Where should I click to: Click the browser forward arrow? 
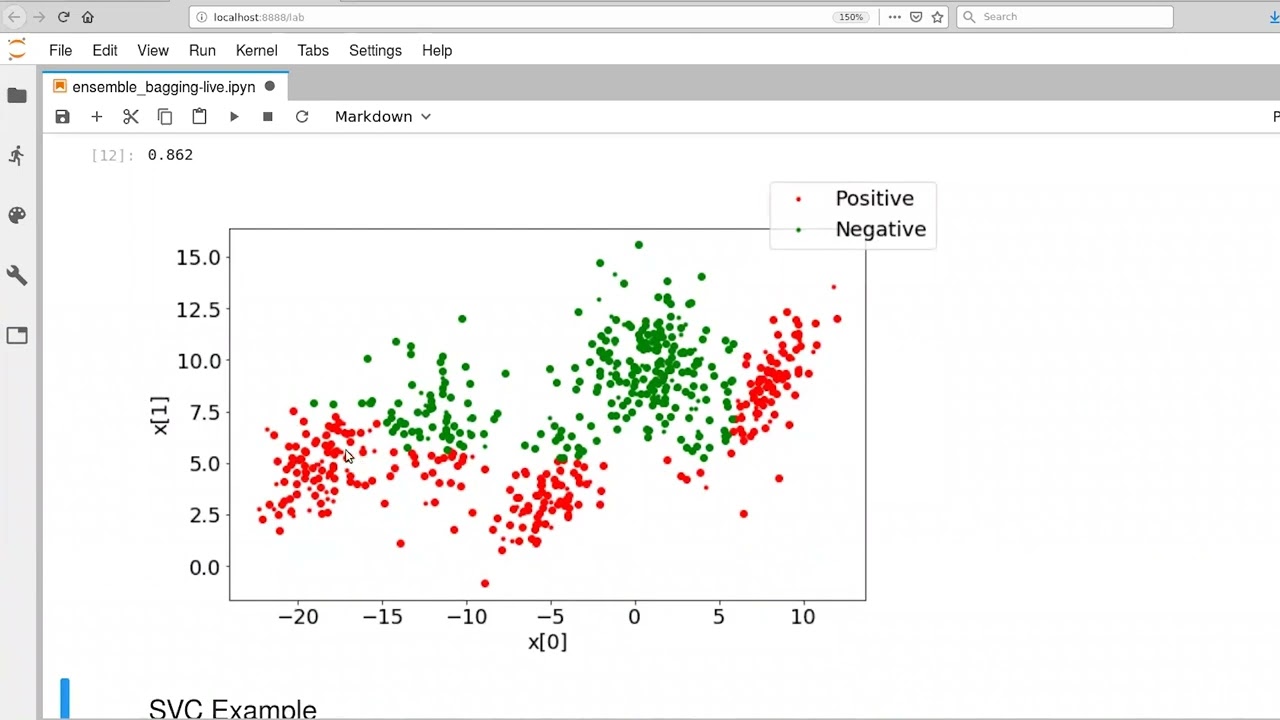click(x=38, y=17)
